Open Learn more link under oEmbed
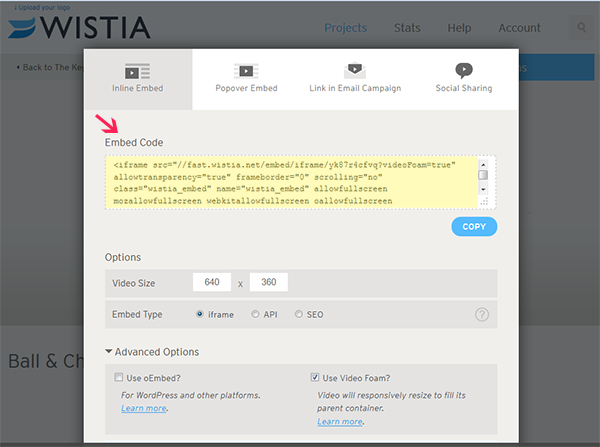 click(144, 408)
